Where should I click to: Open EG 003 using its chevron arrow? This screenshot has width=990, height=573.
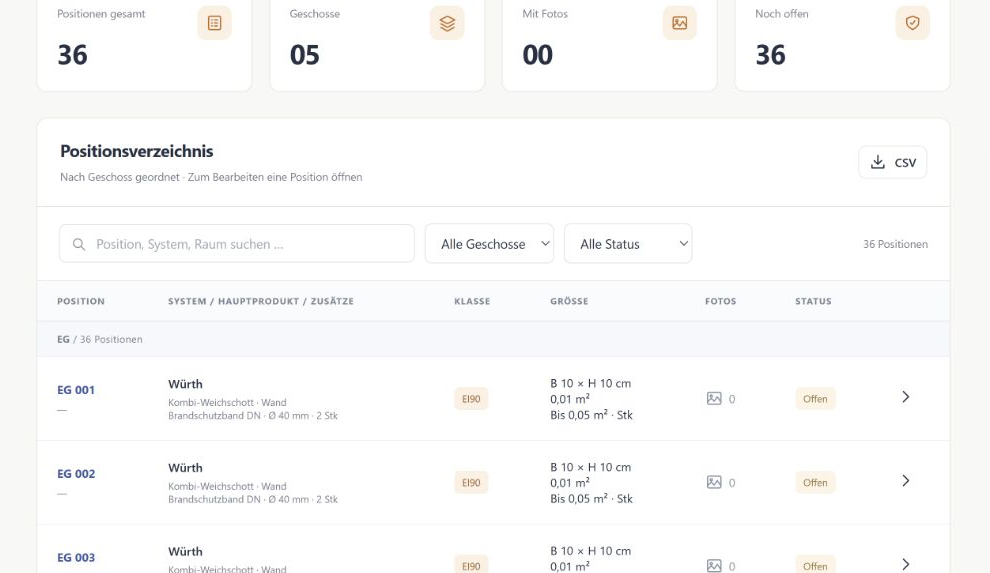point(905,564)
